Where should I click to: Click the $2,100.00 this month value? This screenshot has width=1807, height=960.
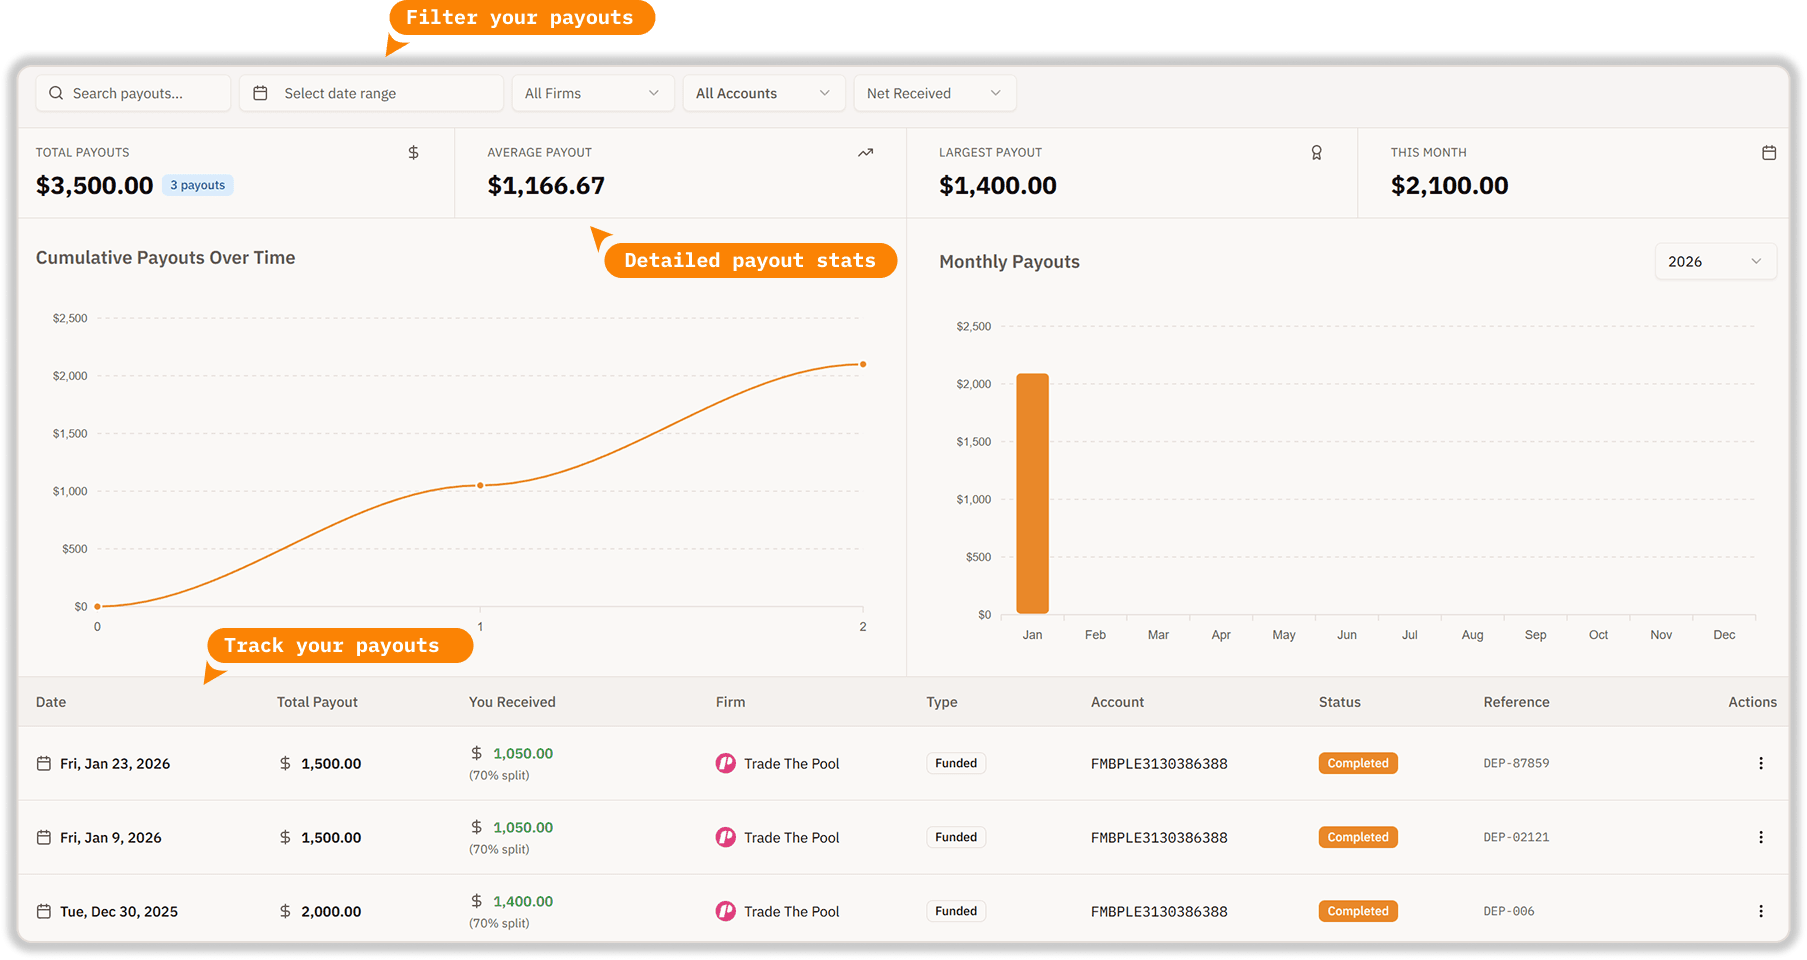click(x=1449, y=185)
